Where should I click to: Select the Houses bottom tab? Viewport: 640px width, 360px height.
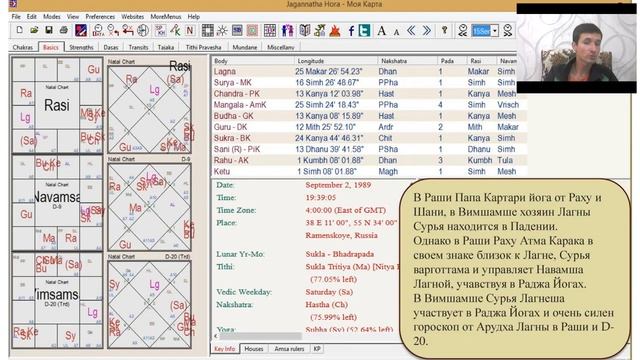(x=253, y=349)
